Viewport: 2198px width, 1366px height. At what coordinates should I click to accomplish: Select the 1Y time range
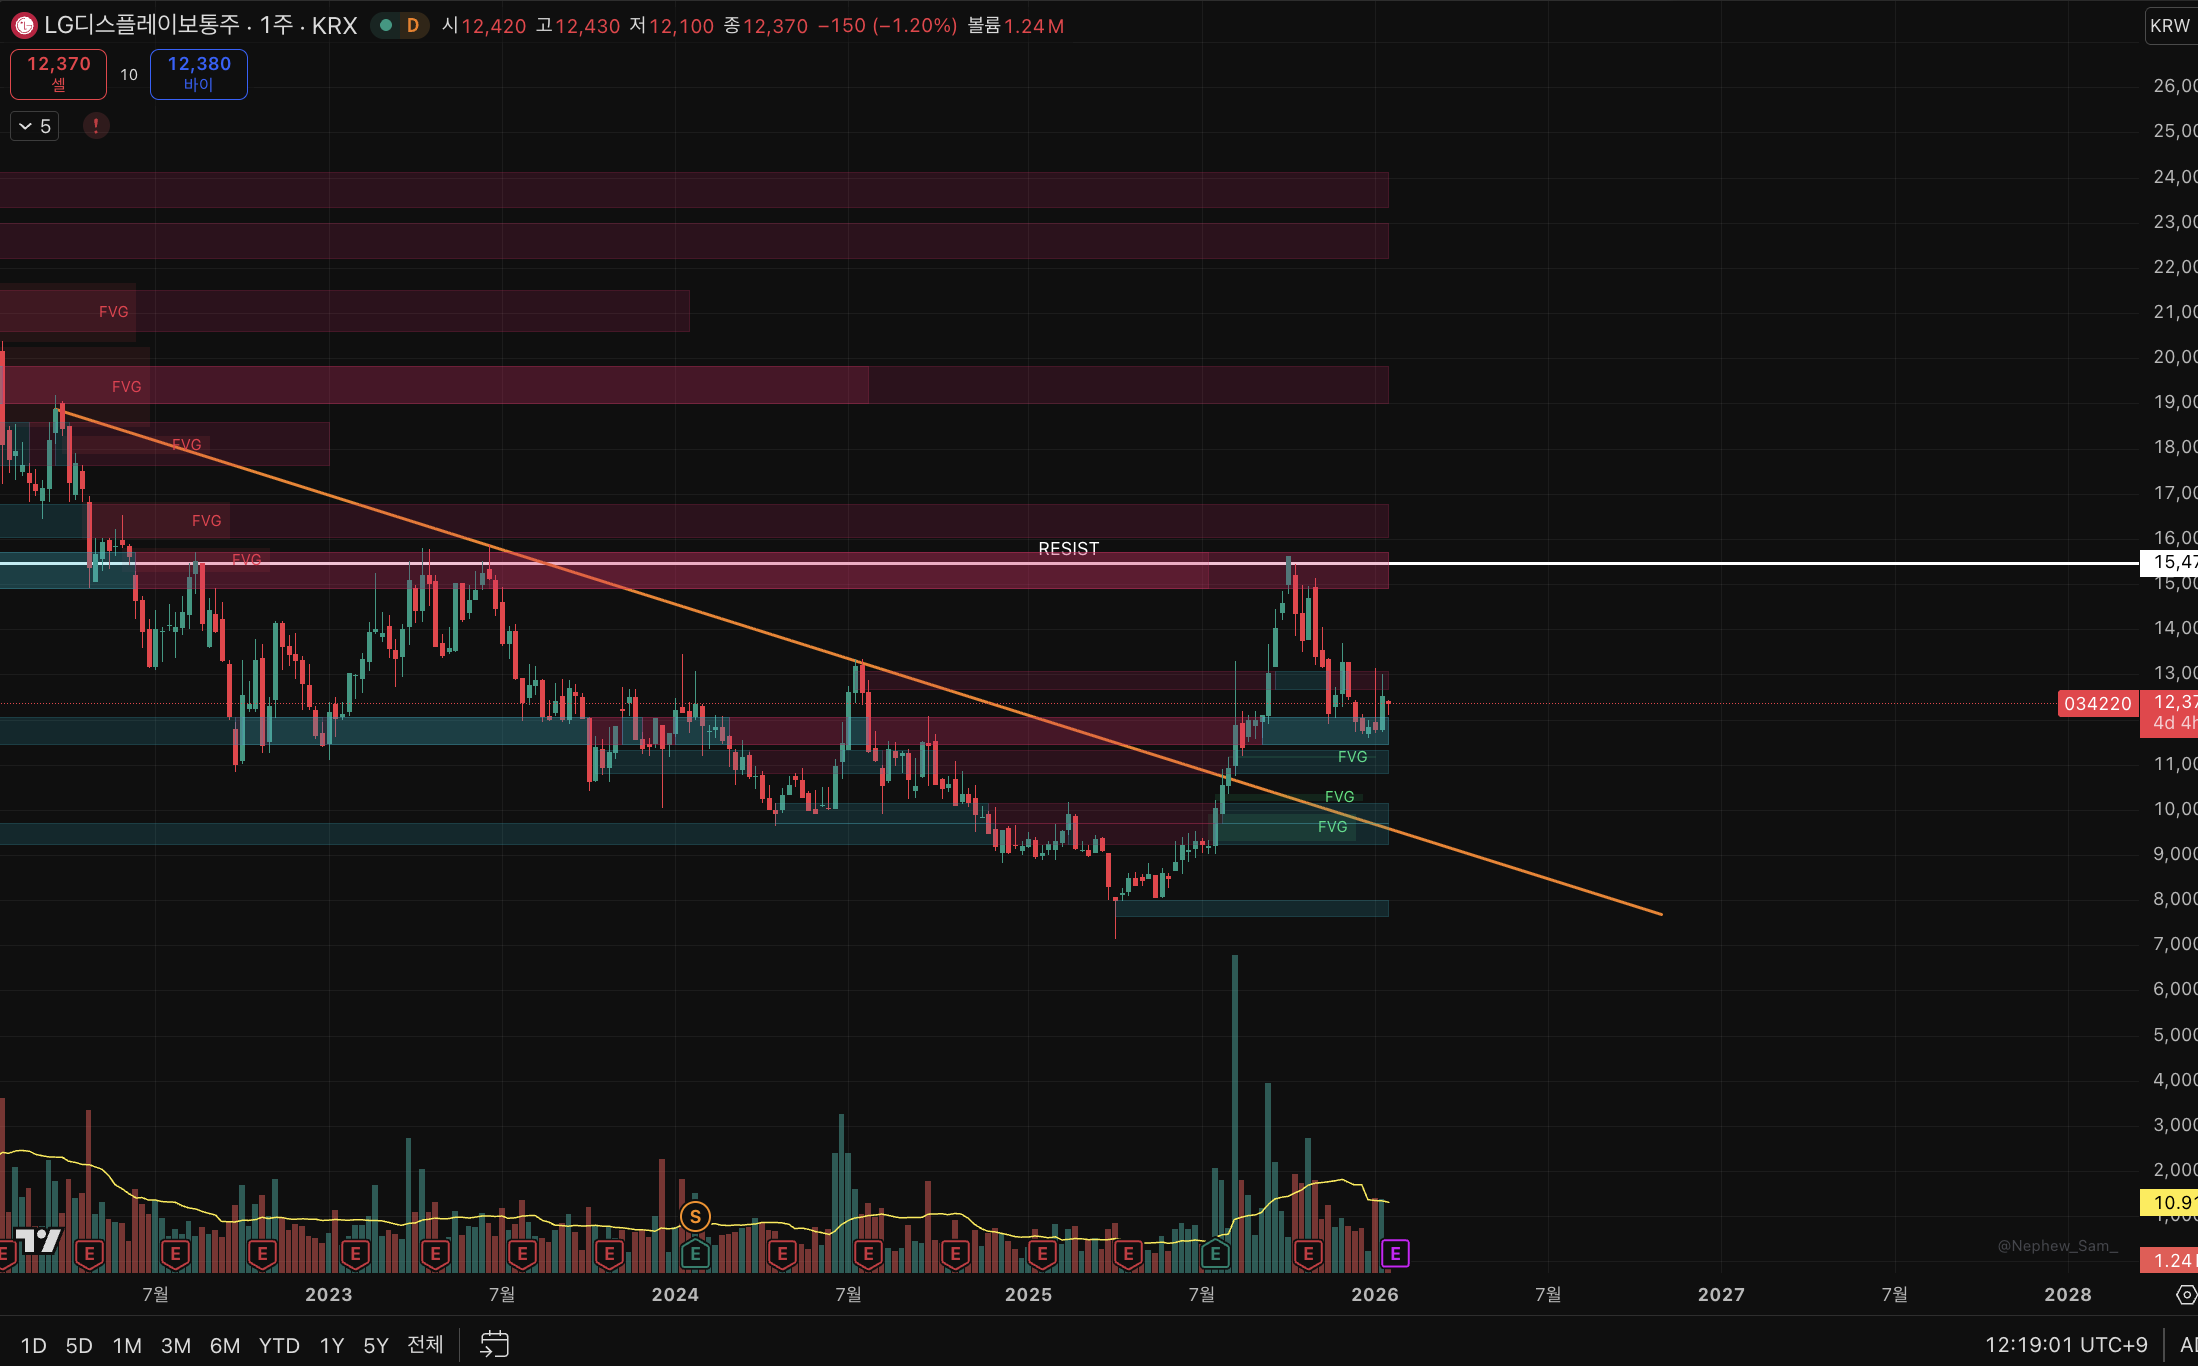[x=331, y=1345]
